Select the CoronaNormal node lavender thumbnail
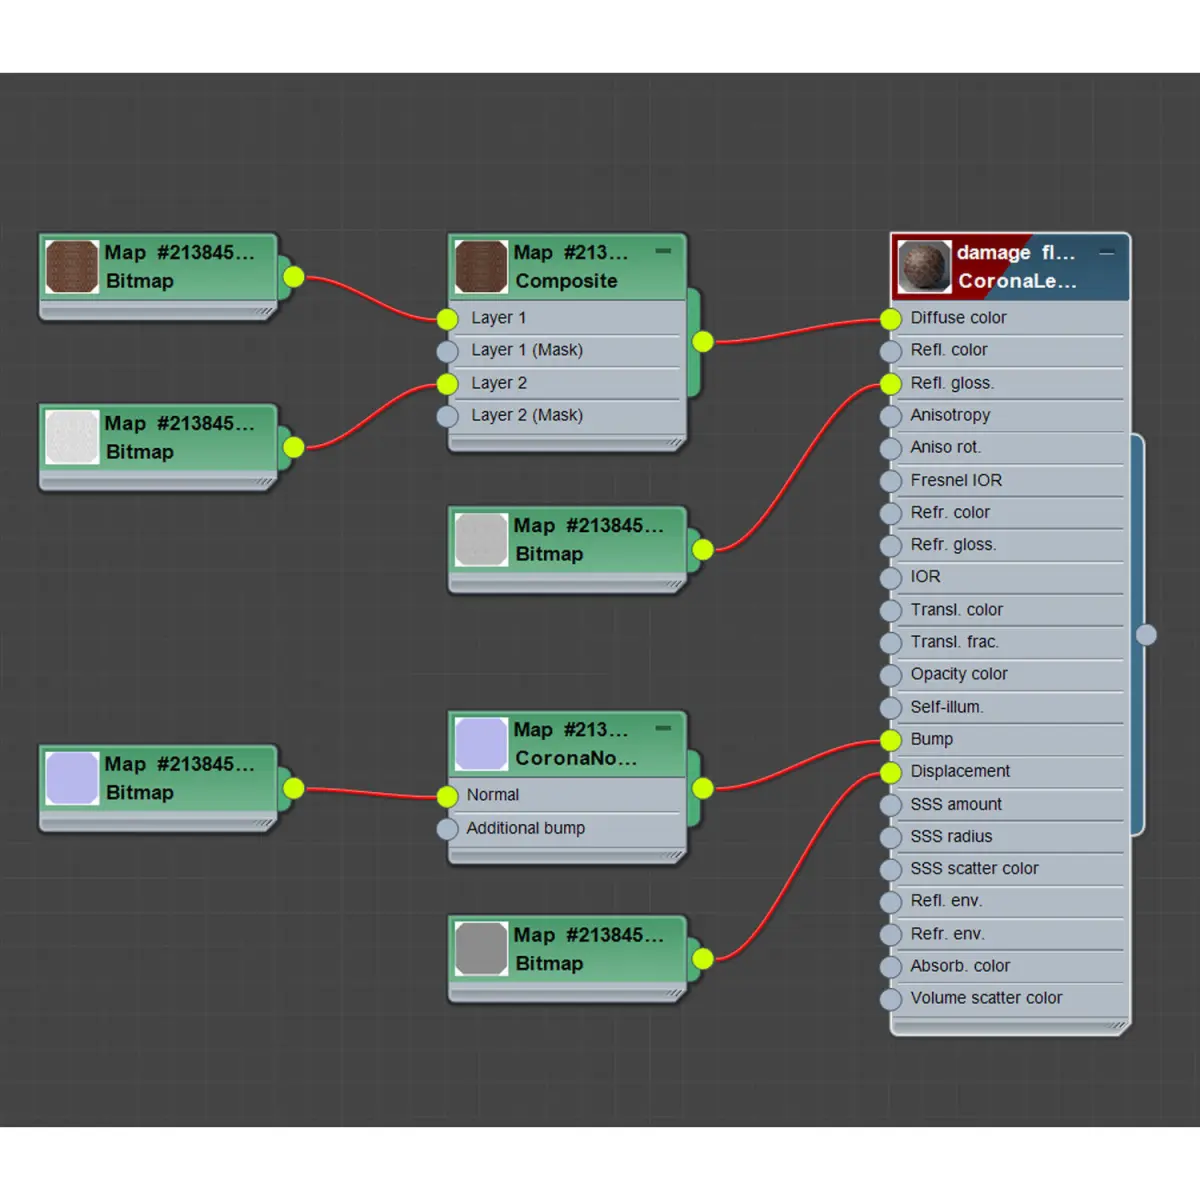Screen dimensions: 1200x1200 tap(481, 744)
